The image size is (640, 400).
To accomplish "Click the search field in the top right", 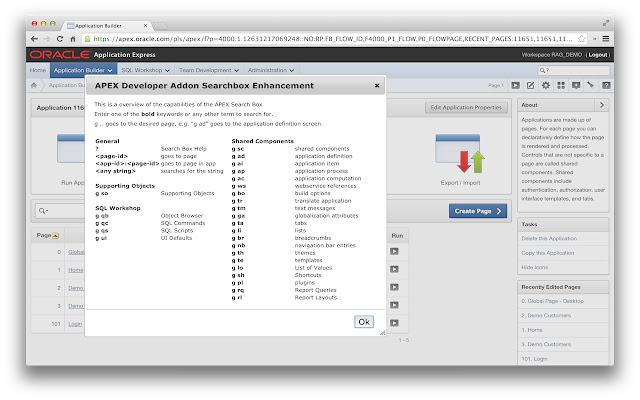I will point(573,70).
